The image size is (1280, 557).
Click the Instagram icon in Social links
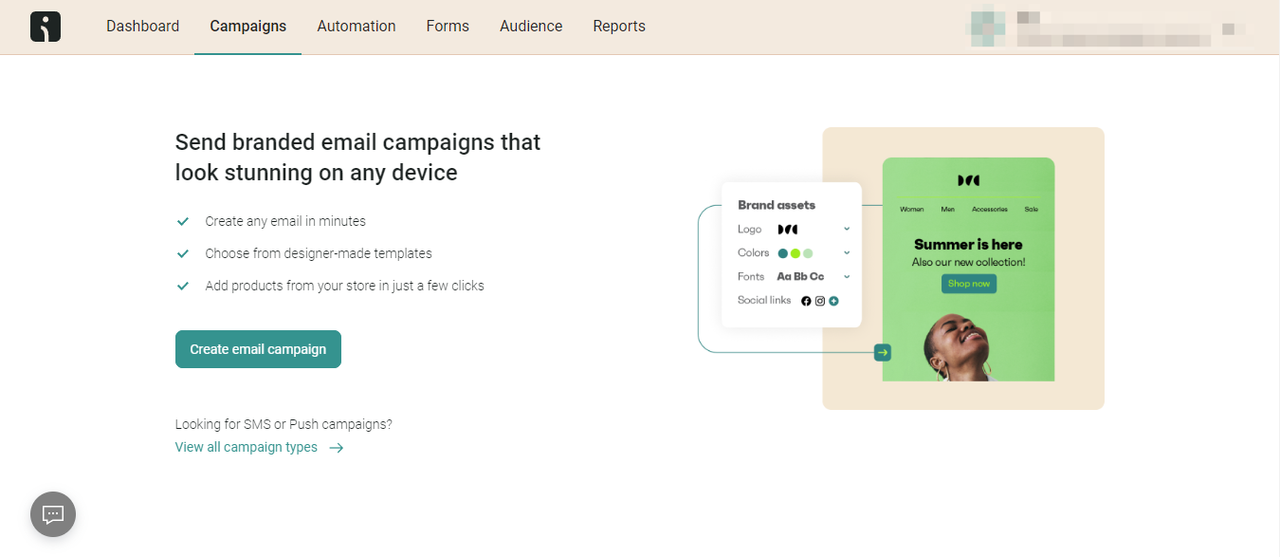tap(820, 301)
